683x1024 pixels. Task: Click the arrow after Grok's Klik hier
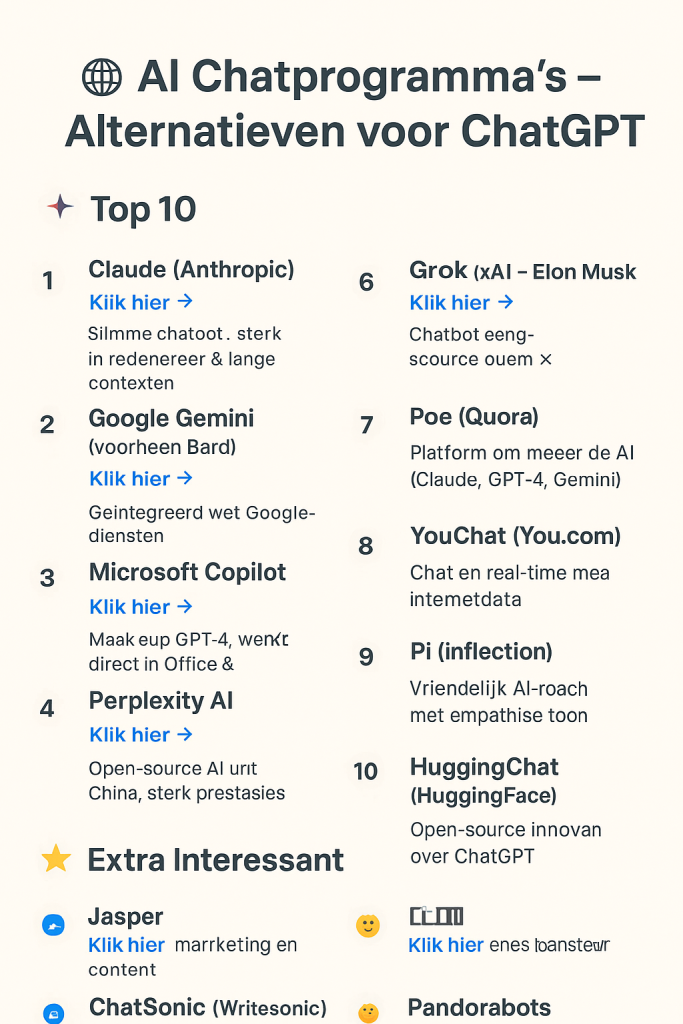tap(506, 302)
